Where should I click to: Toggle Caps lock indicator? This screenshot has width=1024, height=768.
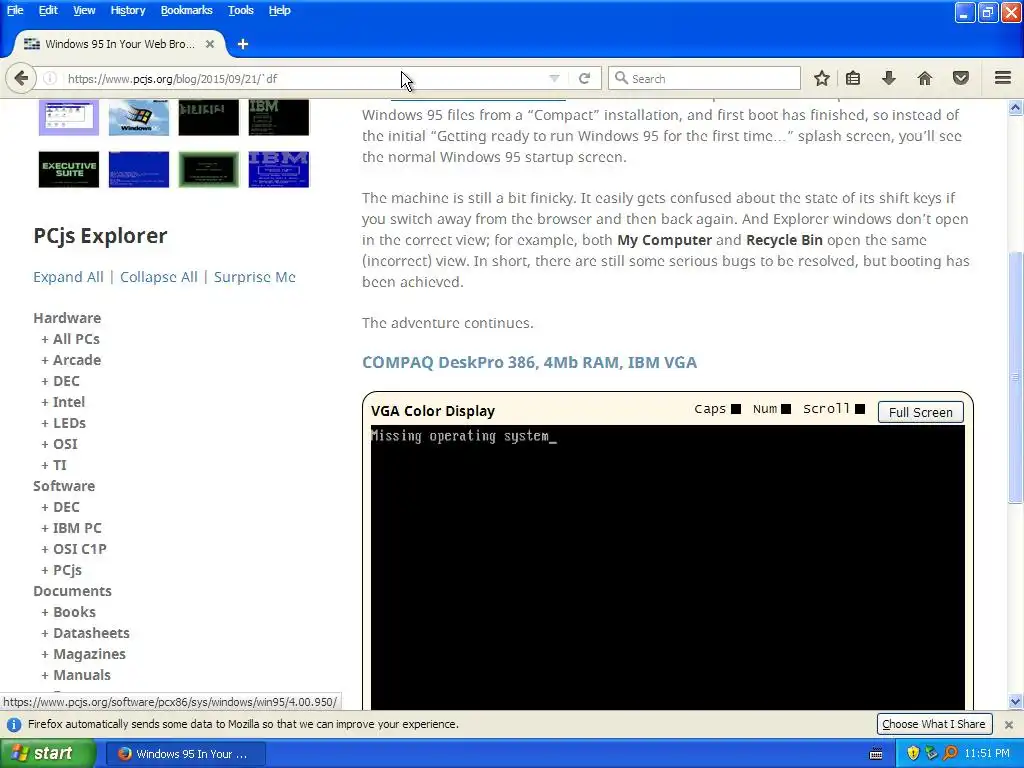coord(735,409)
